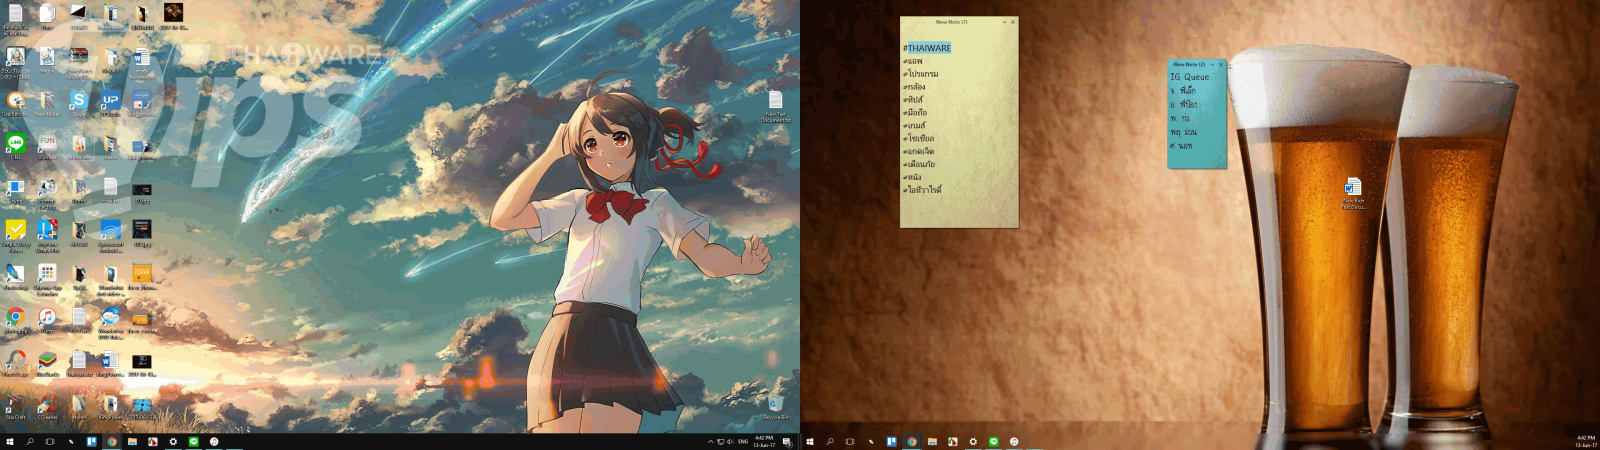Select the Google Chrome desktop shortcut
This screenshot has height=450, width=1600.
pos(15,317)
